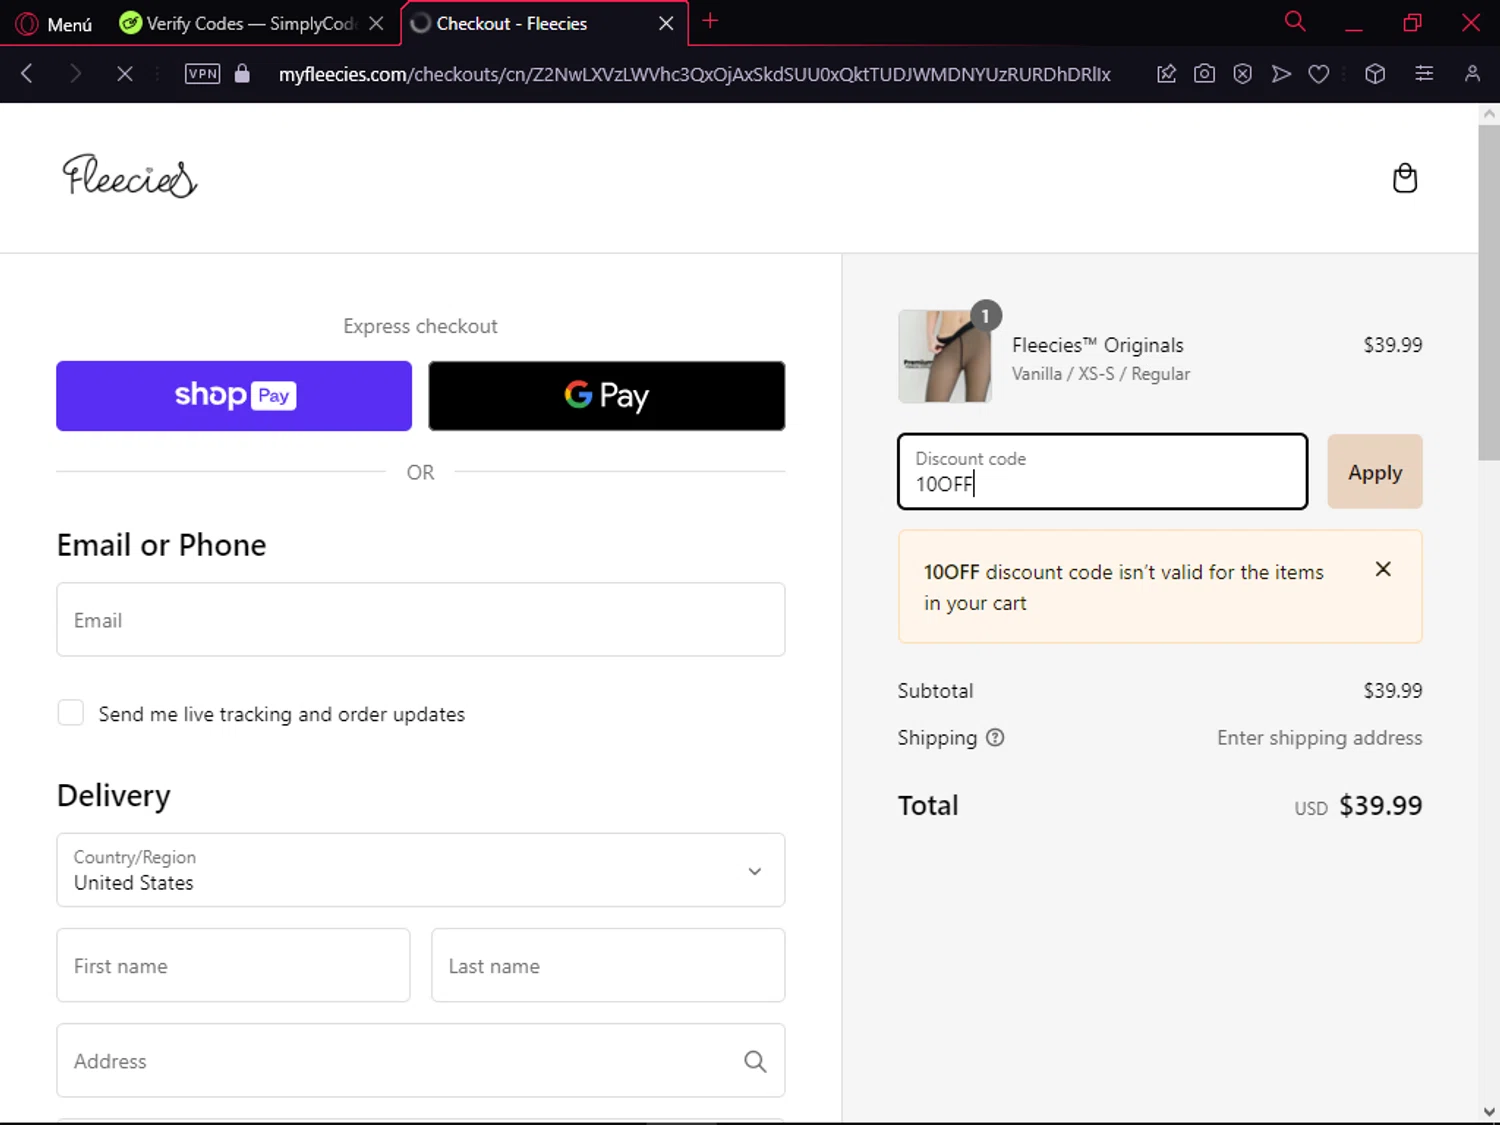
Task: Click the search tabs magnifier icon
Action: pyautogui.click(x=1295, y=21)
